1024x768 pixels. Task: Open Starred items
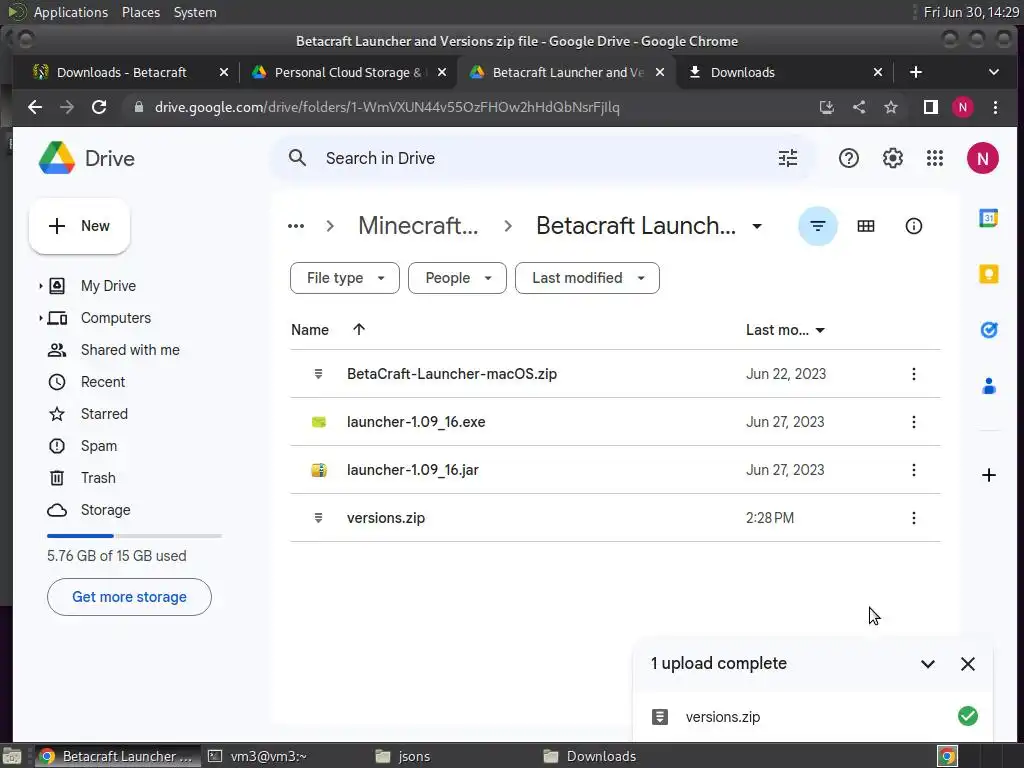[104, 414]
